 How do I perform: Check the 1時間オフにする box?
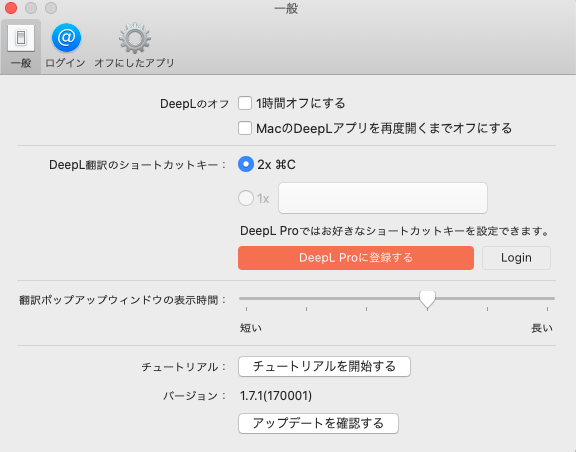tap(245, 103)
